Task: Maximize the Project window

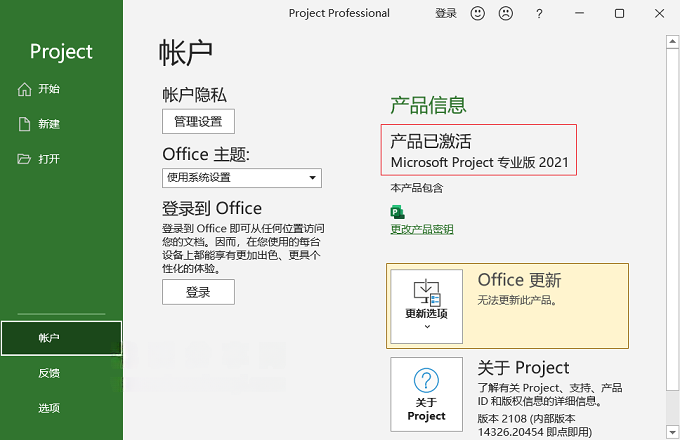Action: click(x=619, y=13)
